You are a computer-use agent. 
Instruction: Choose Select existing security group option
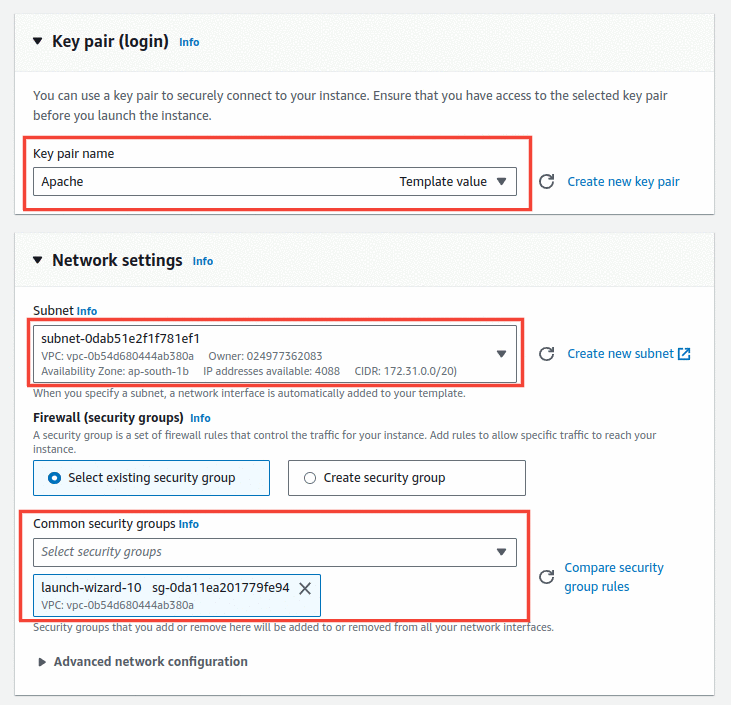[x=152, y=478]
